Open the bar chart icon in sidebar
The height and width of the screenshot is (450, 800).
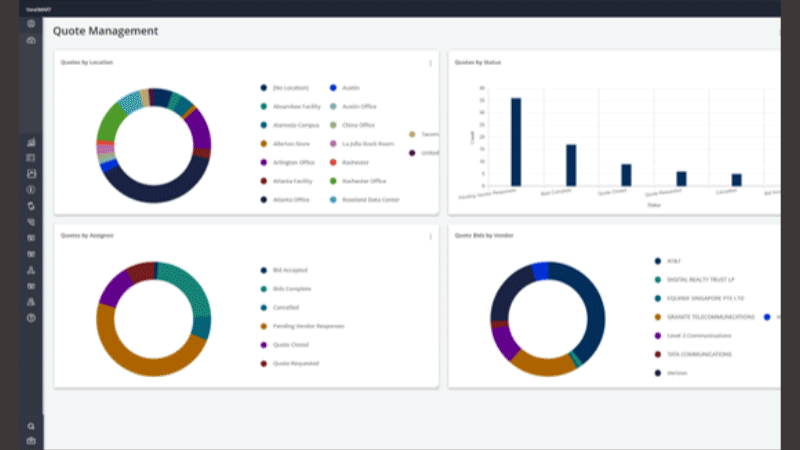click(x=31, y=142)
